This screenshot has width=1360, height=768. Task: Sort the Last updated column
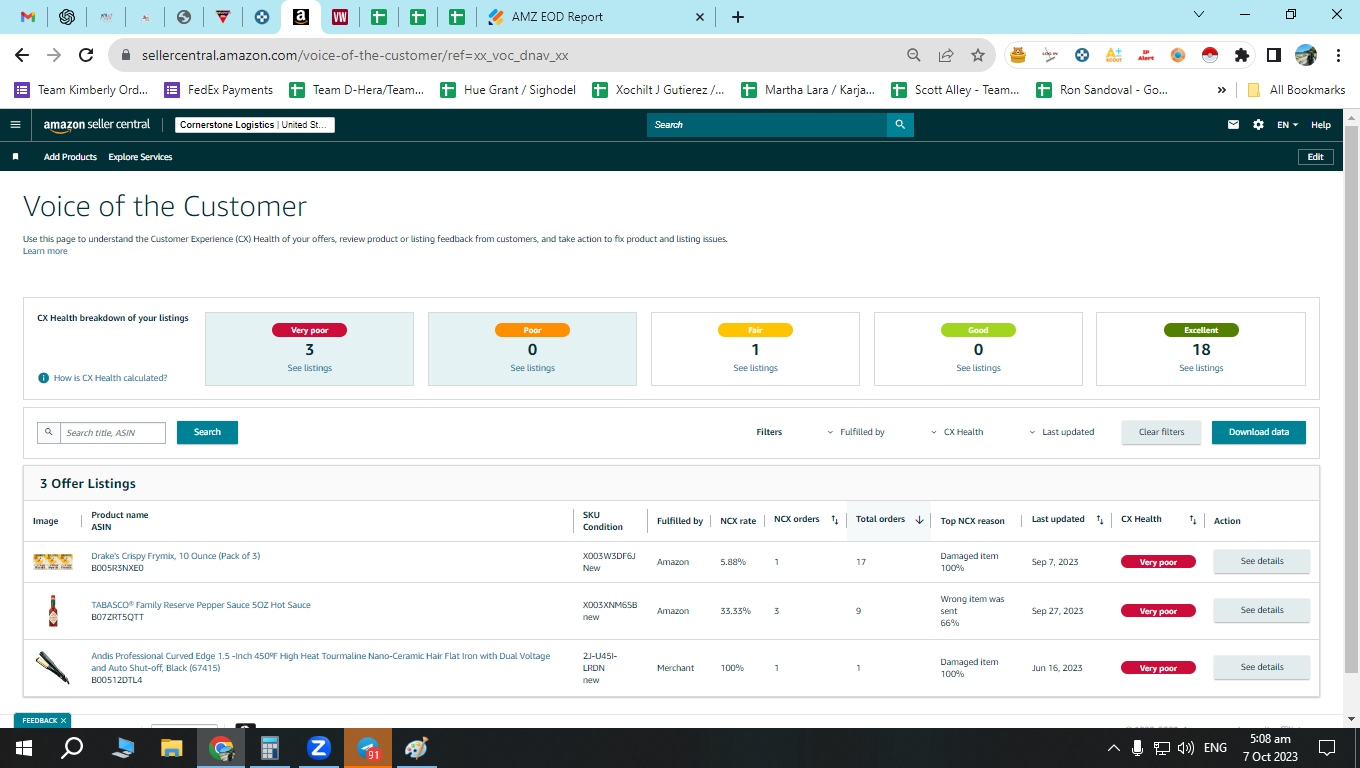pyautogui.click(x=1100, y=520)
